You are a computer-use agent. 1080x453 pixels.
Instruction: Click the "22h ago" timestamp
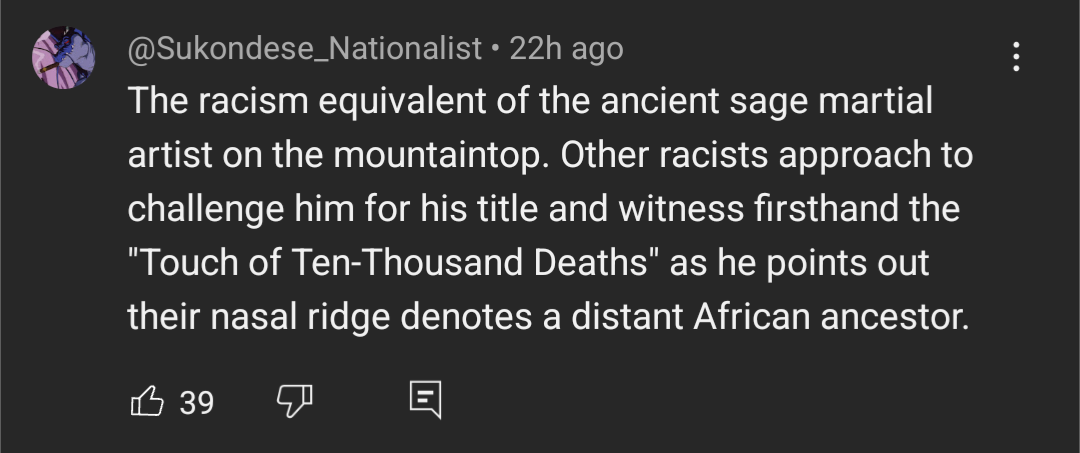[x=566, y=49]
